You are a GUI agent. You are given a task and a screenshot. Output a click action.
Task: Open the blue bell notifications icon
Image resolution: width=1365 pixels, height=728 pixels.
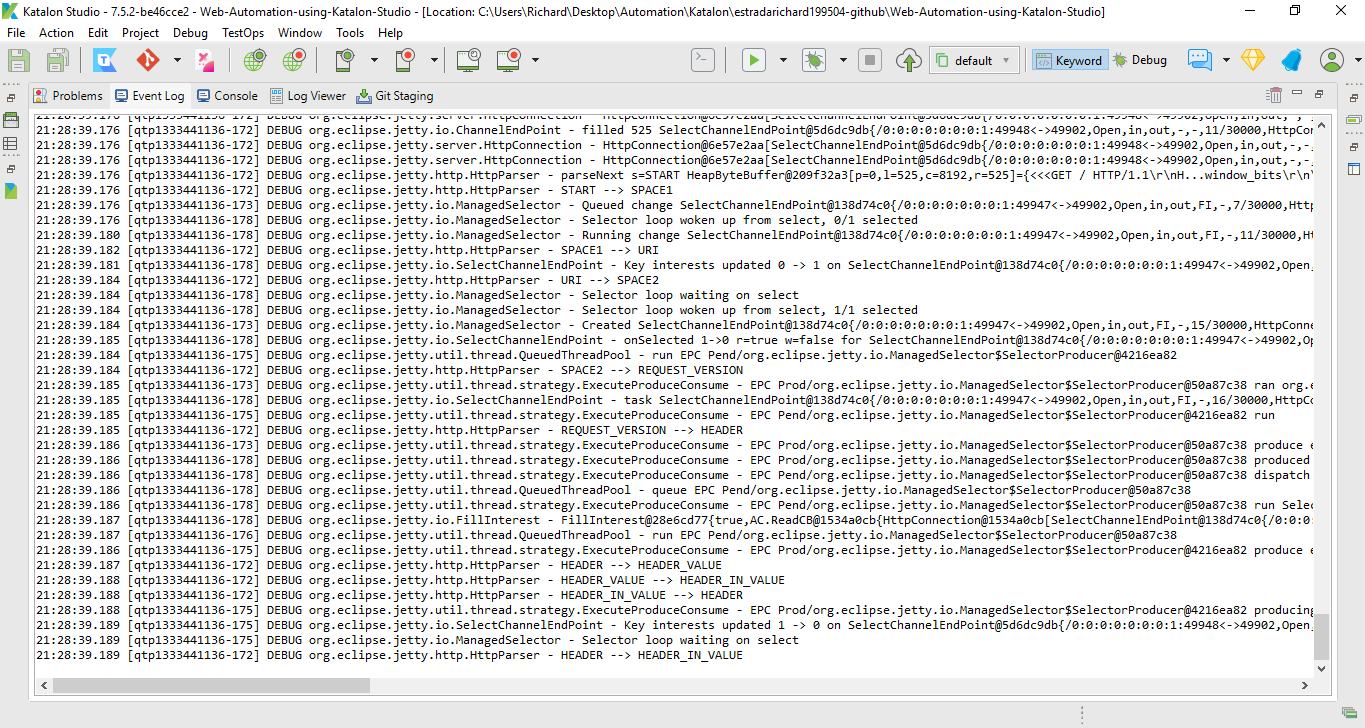[x=1291, y=60]
